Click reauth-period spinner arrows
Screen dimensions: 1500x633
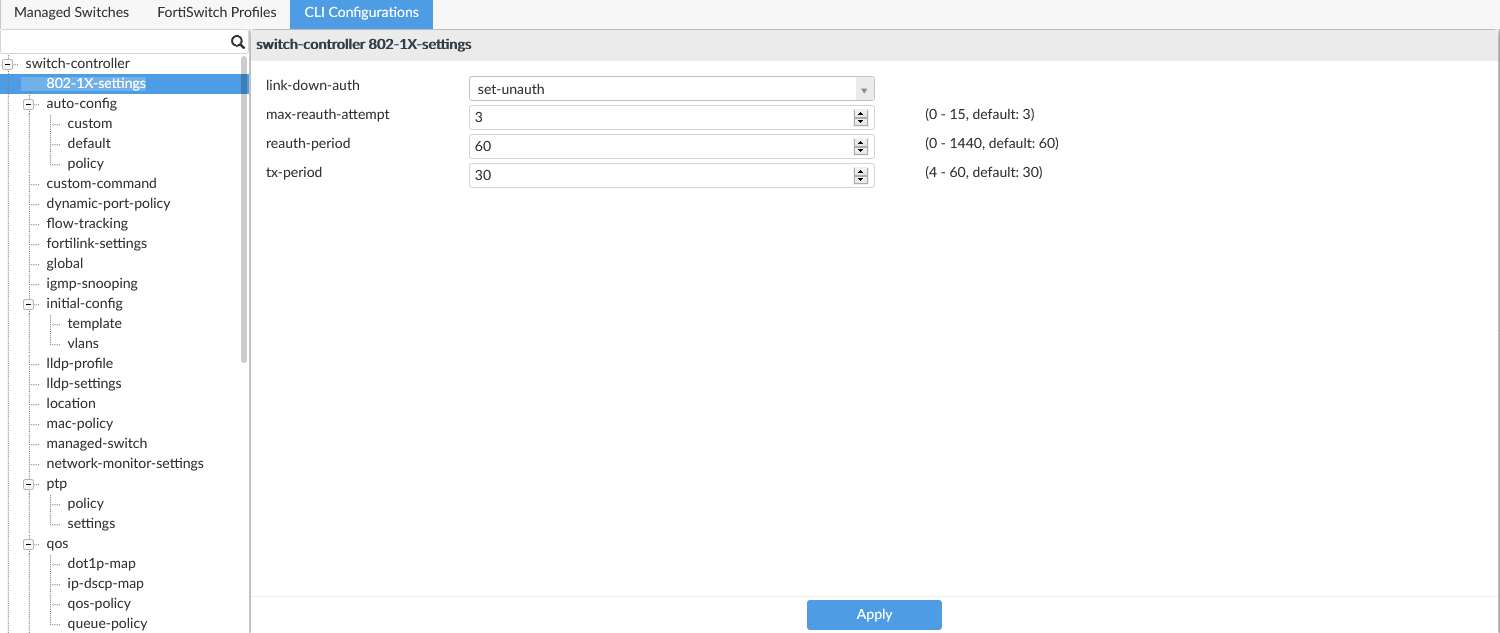point(860,147)
